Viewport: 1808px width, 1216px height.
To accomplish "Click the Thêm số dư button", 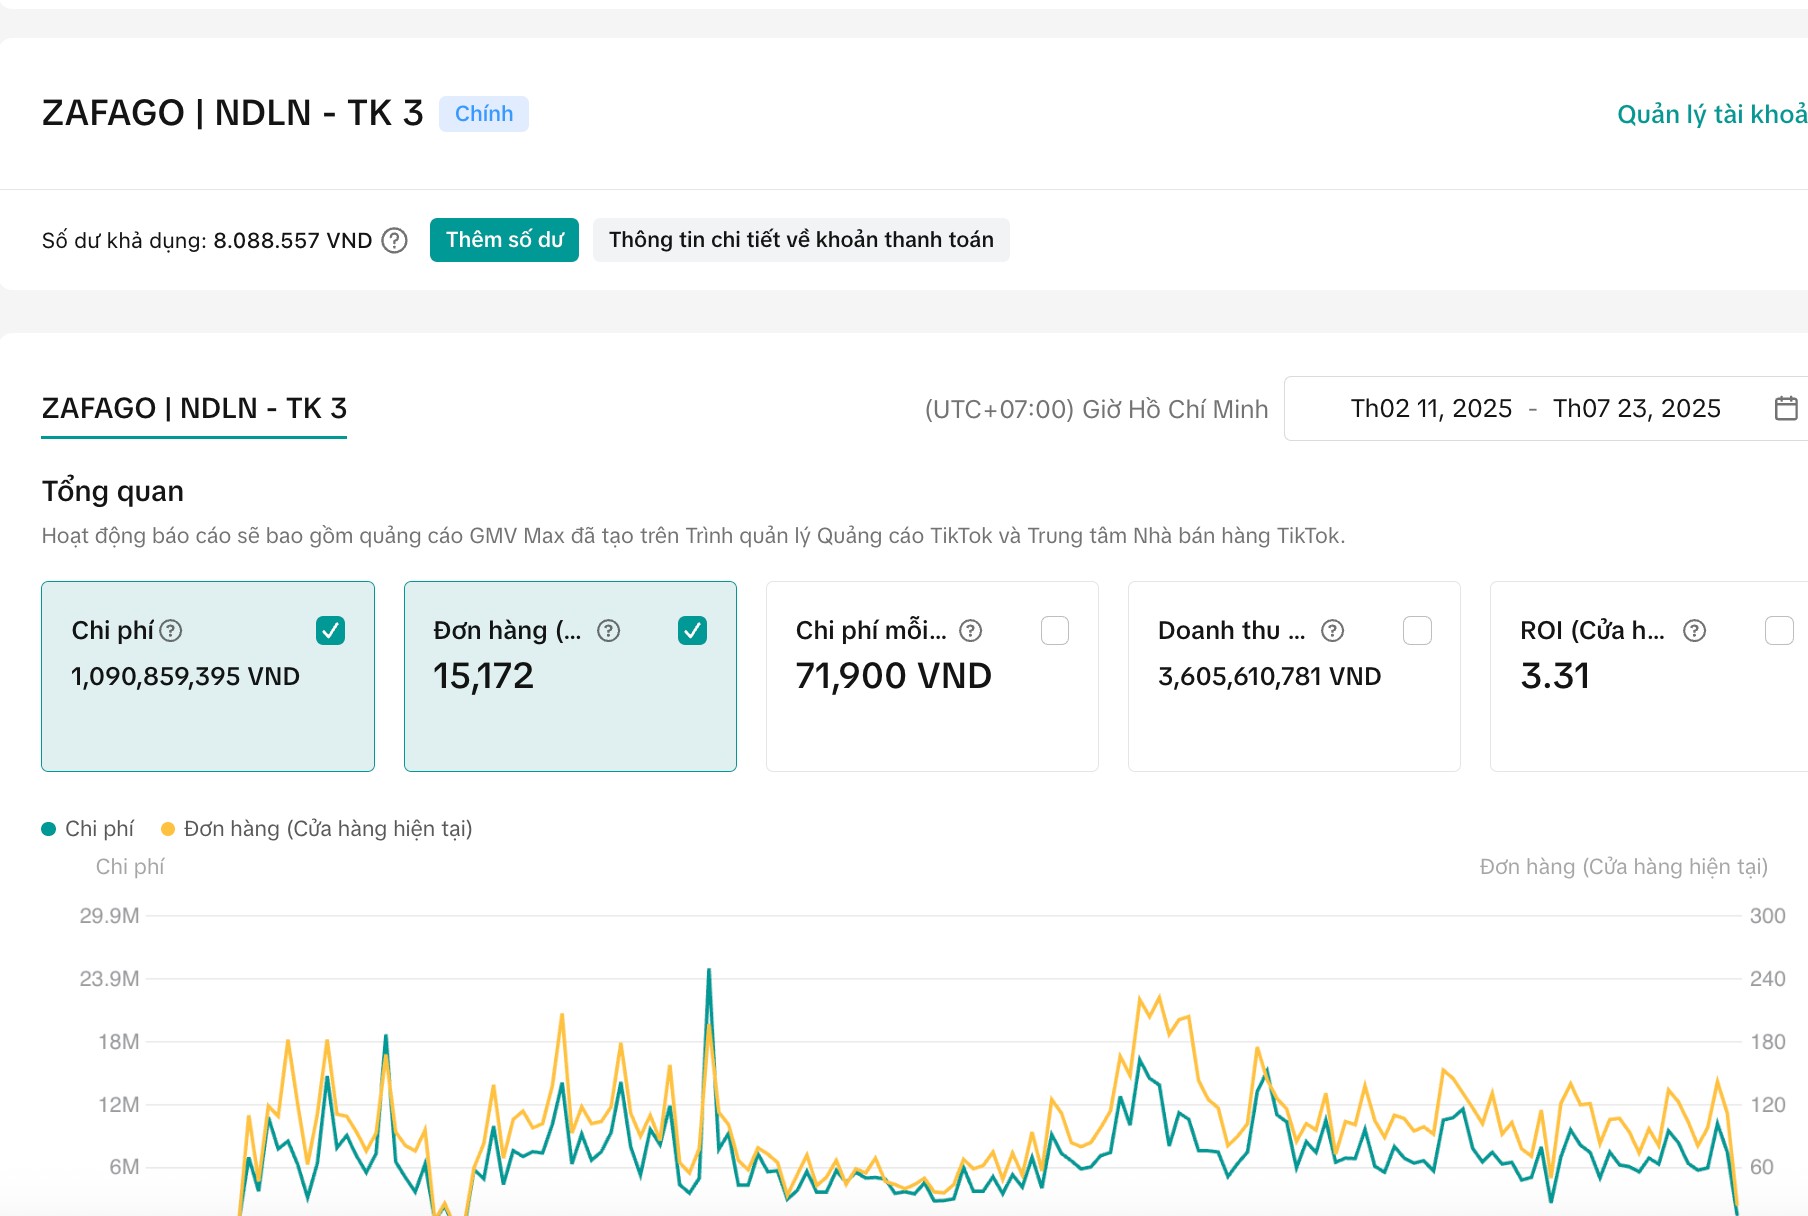I will 504,240.
